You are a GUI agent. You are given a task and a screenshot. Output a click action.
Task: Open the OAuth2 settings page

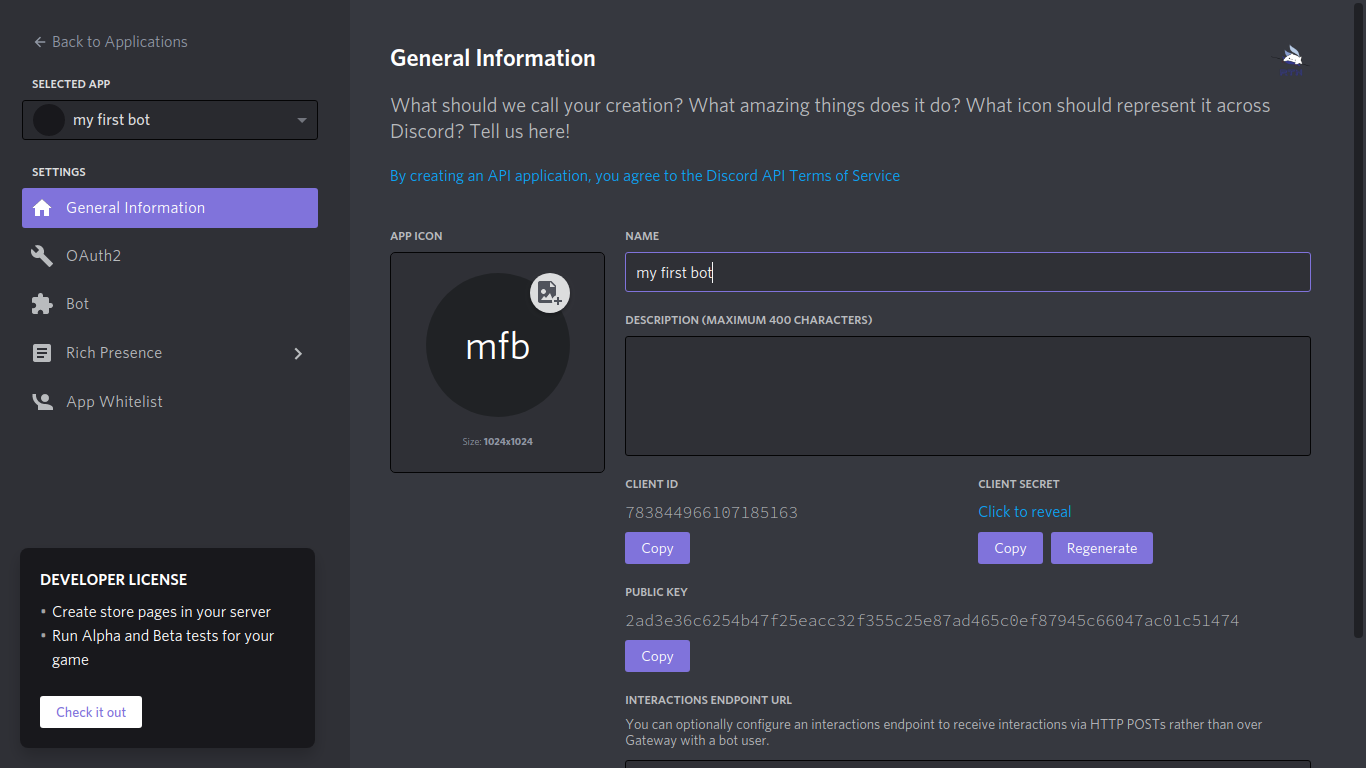point(170,256)
